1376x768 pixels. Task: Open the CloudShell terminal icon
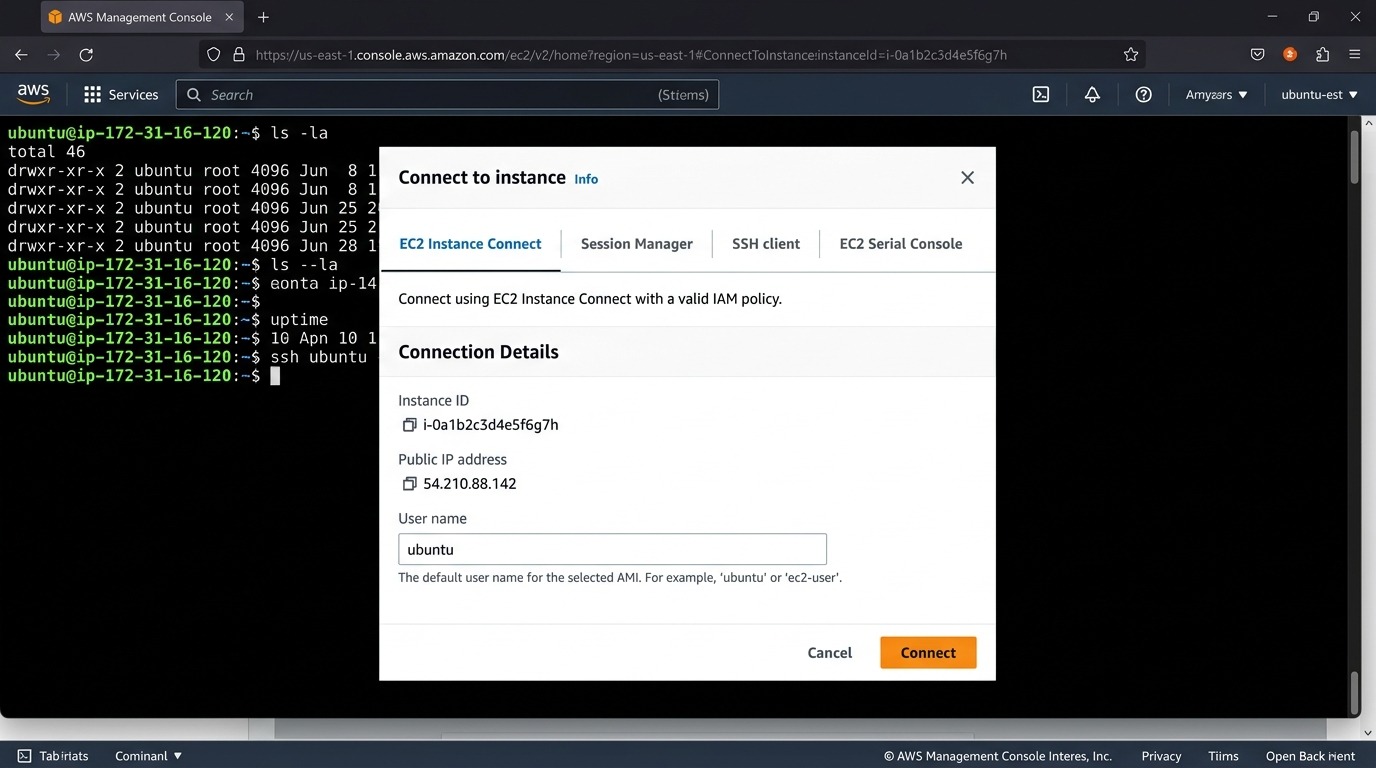click(x=1041, y=94)
